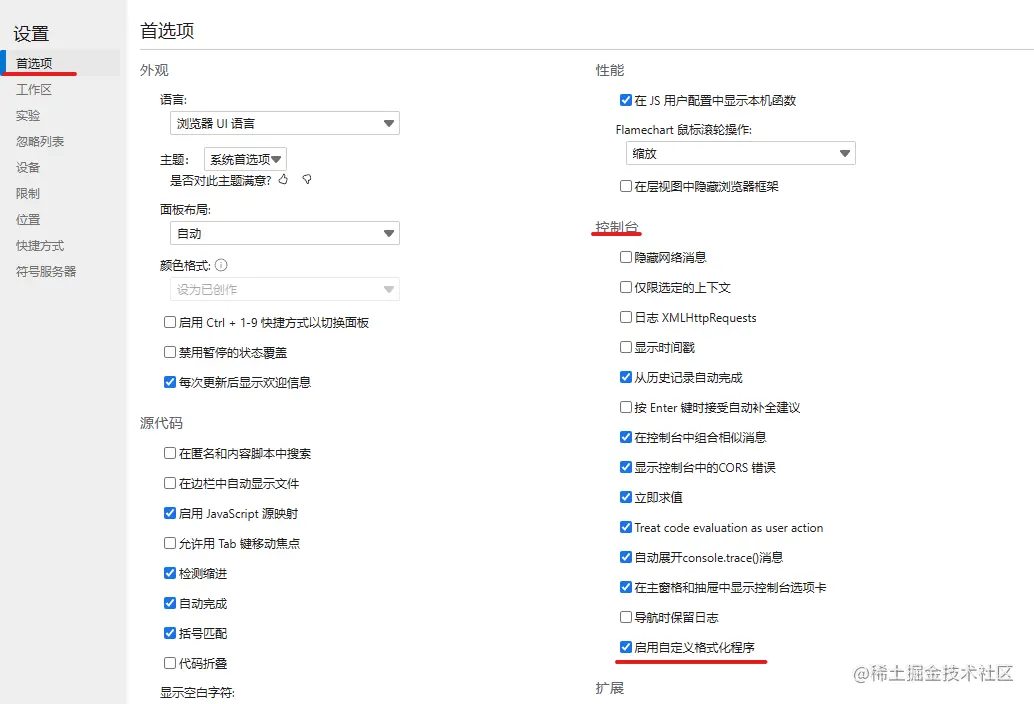Check the 显示时间戳 option
This screenshot has width=1034, height=704.
626,346
